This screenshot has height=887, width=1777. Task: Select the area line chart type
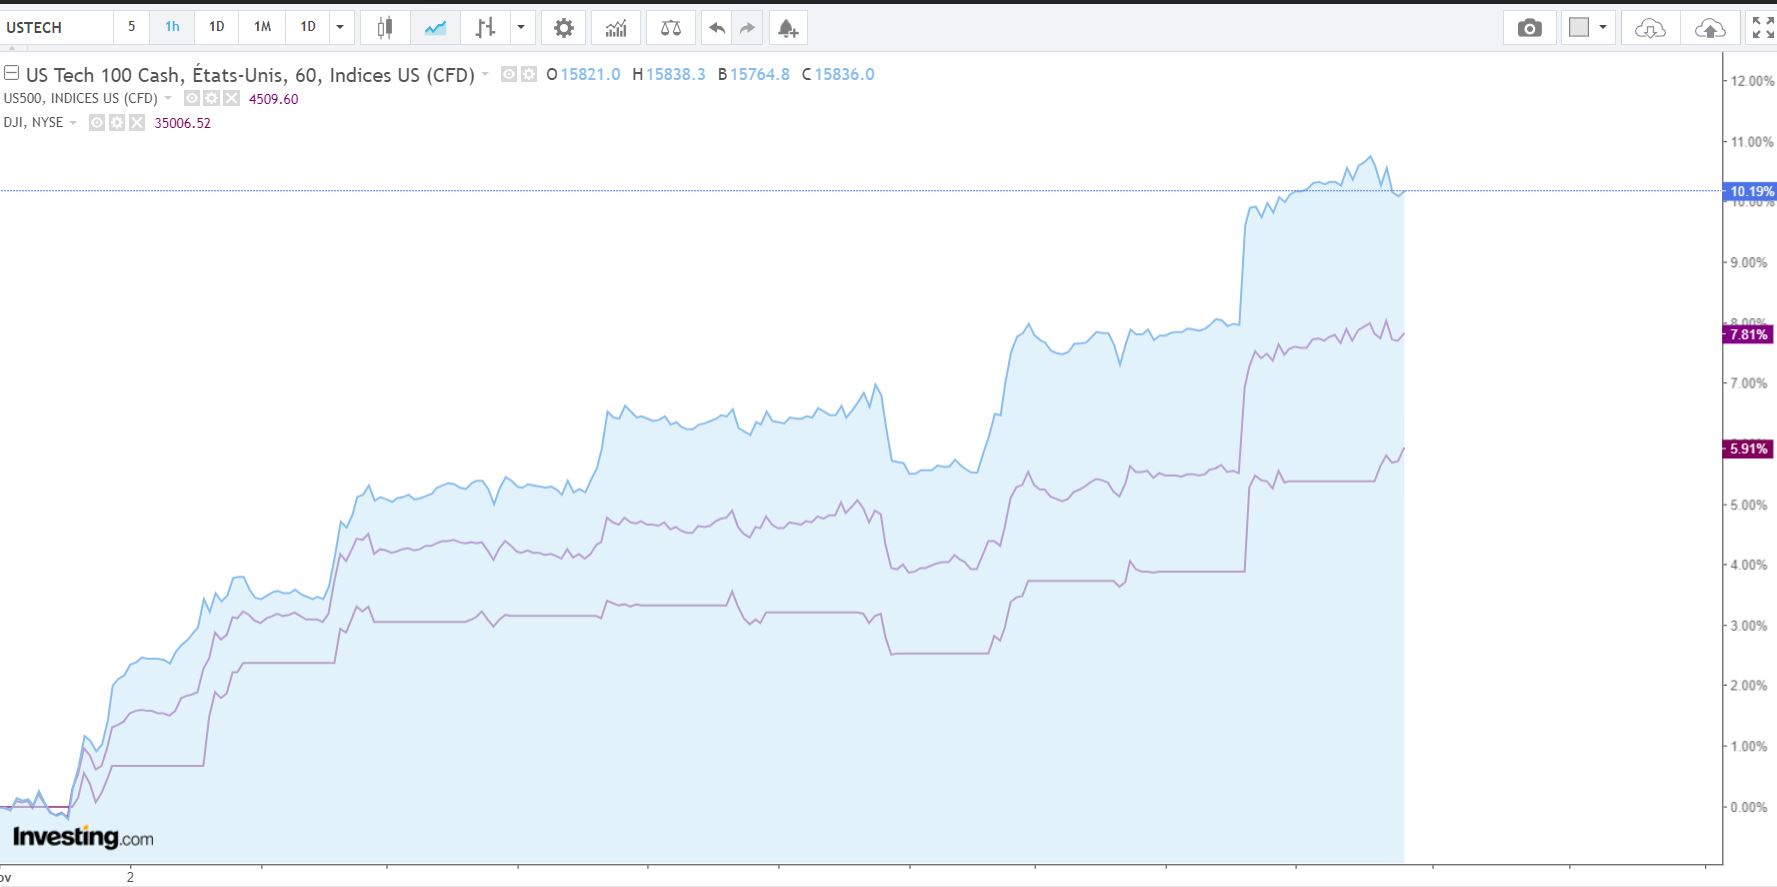coord(435,28)
